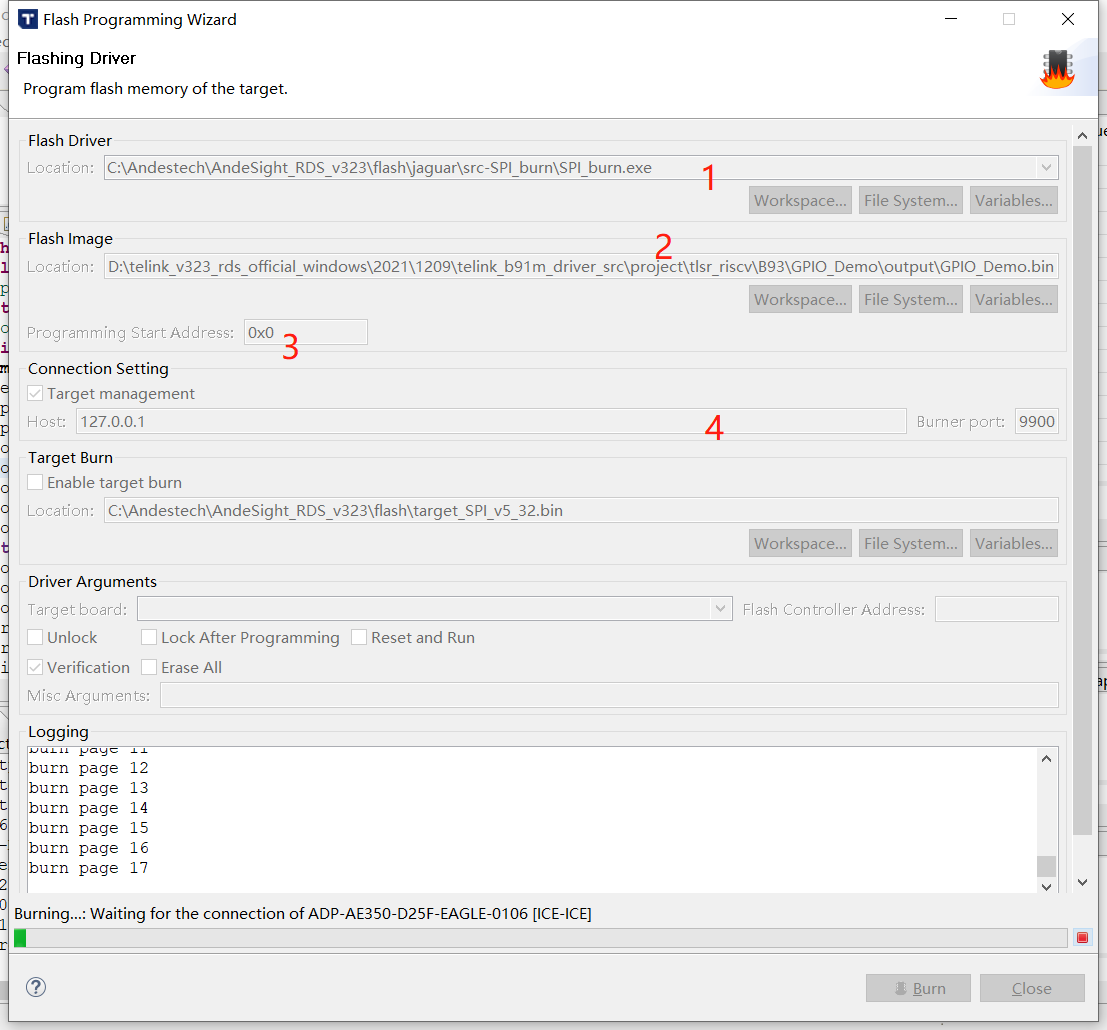
Task: Click Flash Driver Variables button
Action: click(1014, 200)
